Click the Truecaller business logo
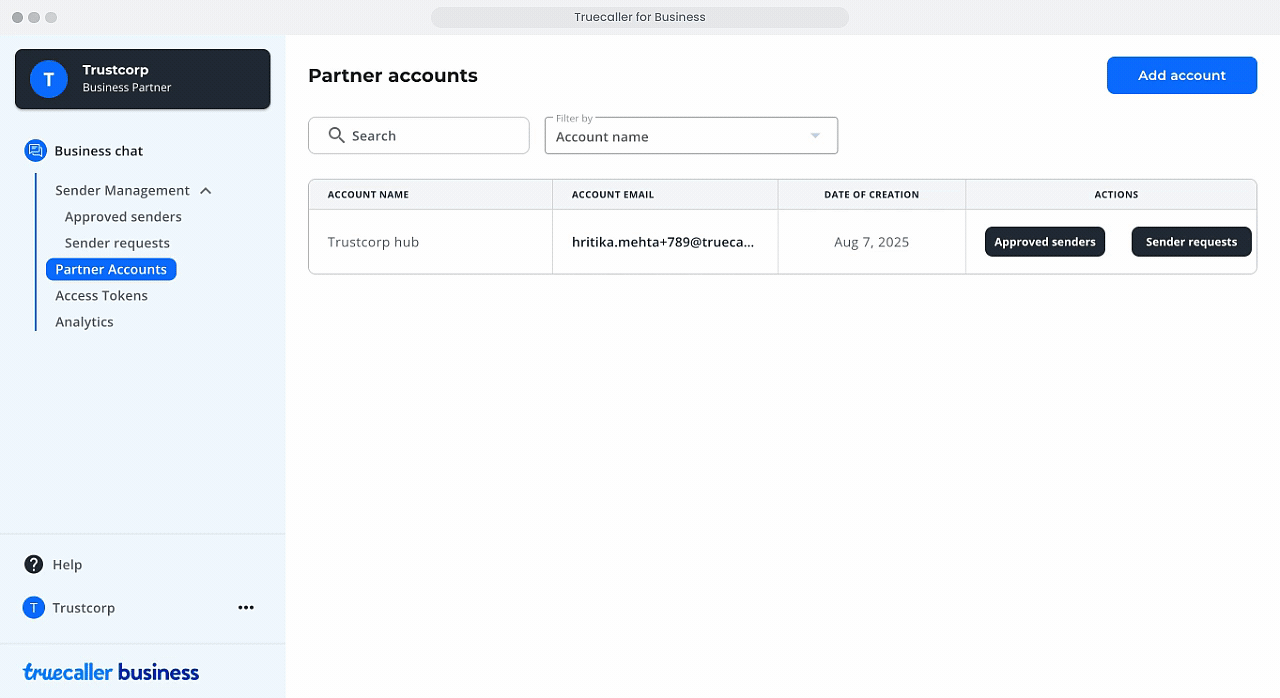This screenshot has height=698, width=1280. (111, 672)
